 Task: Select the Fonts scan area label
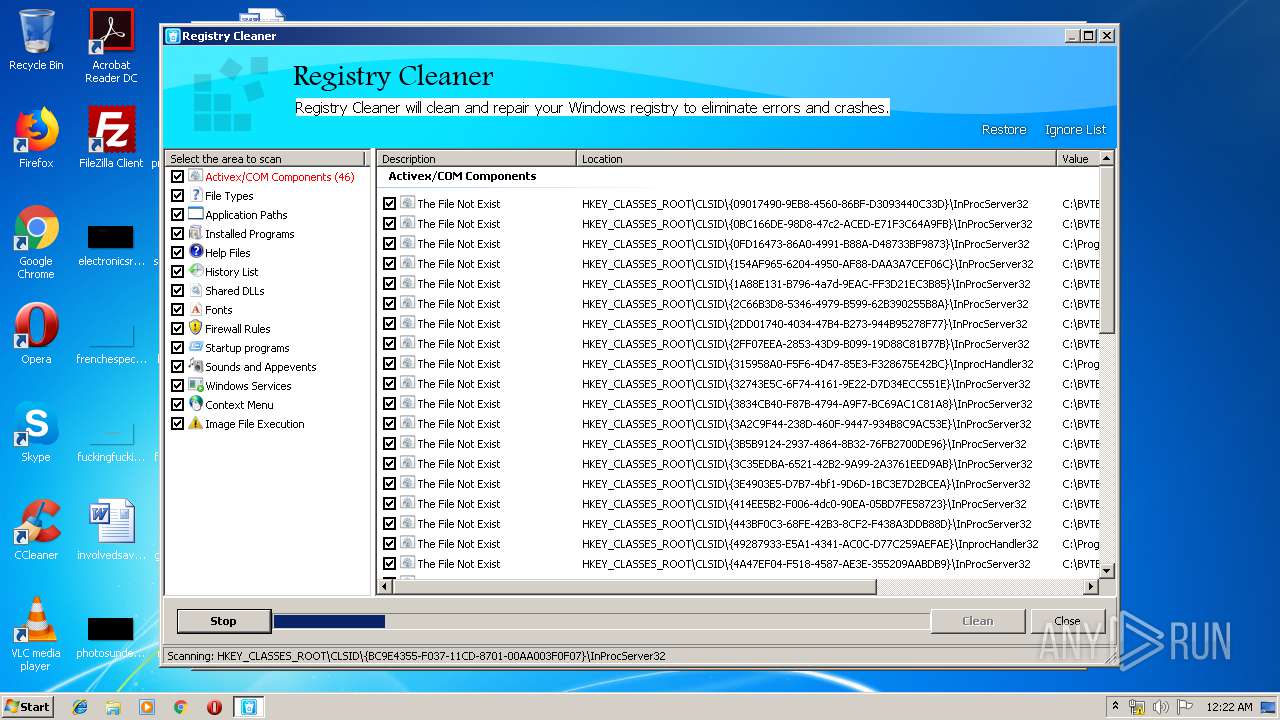[x=219, y=310]
